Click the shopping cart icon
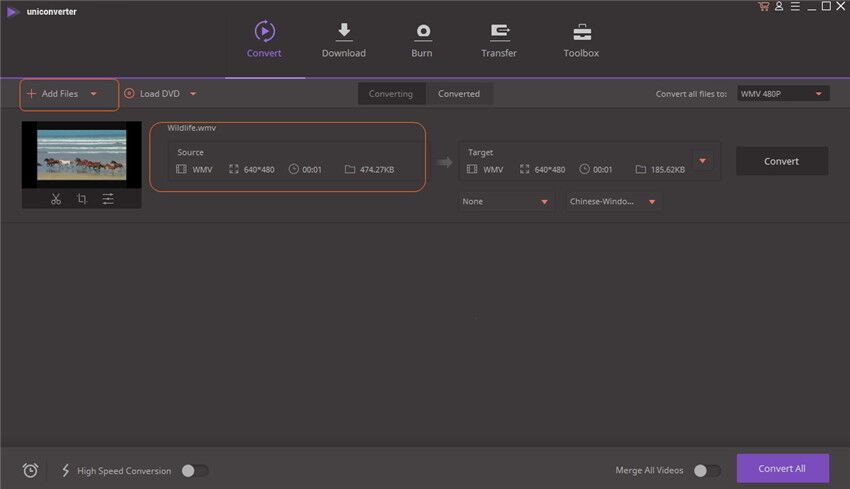This screenshot has height=489, width=850. point(764,7)
